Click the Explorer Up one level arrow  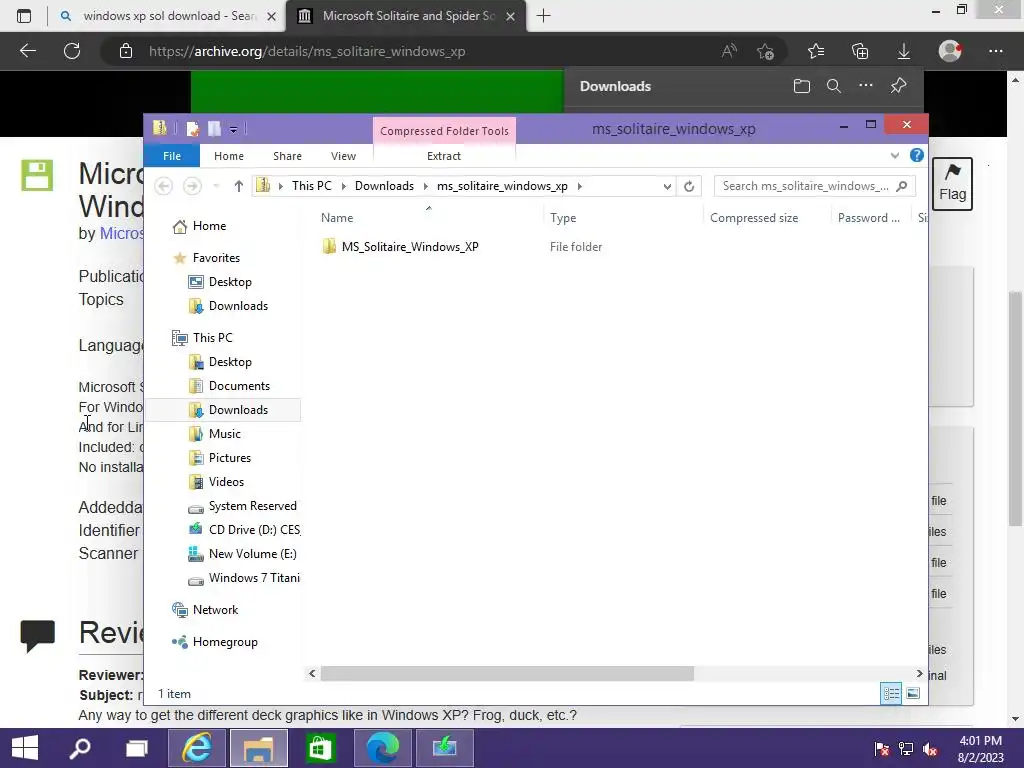point(238,186)
